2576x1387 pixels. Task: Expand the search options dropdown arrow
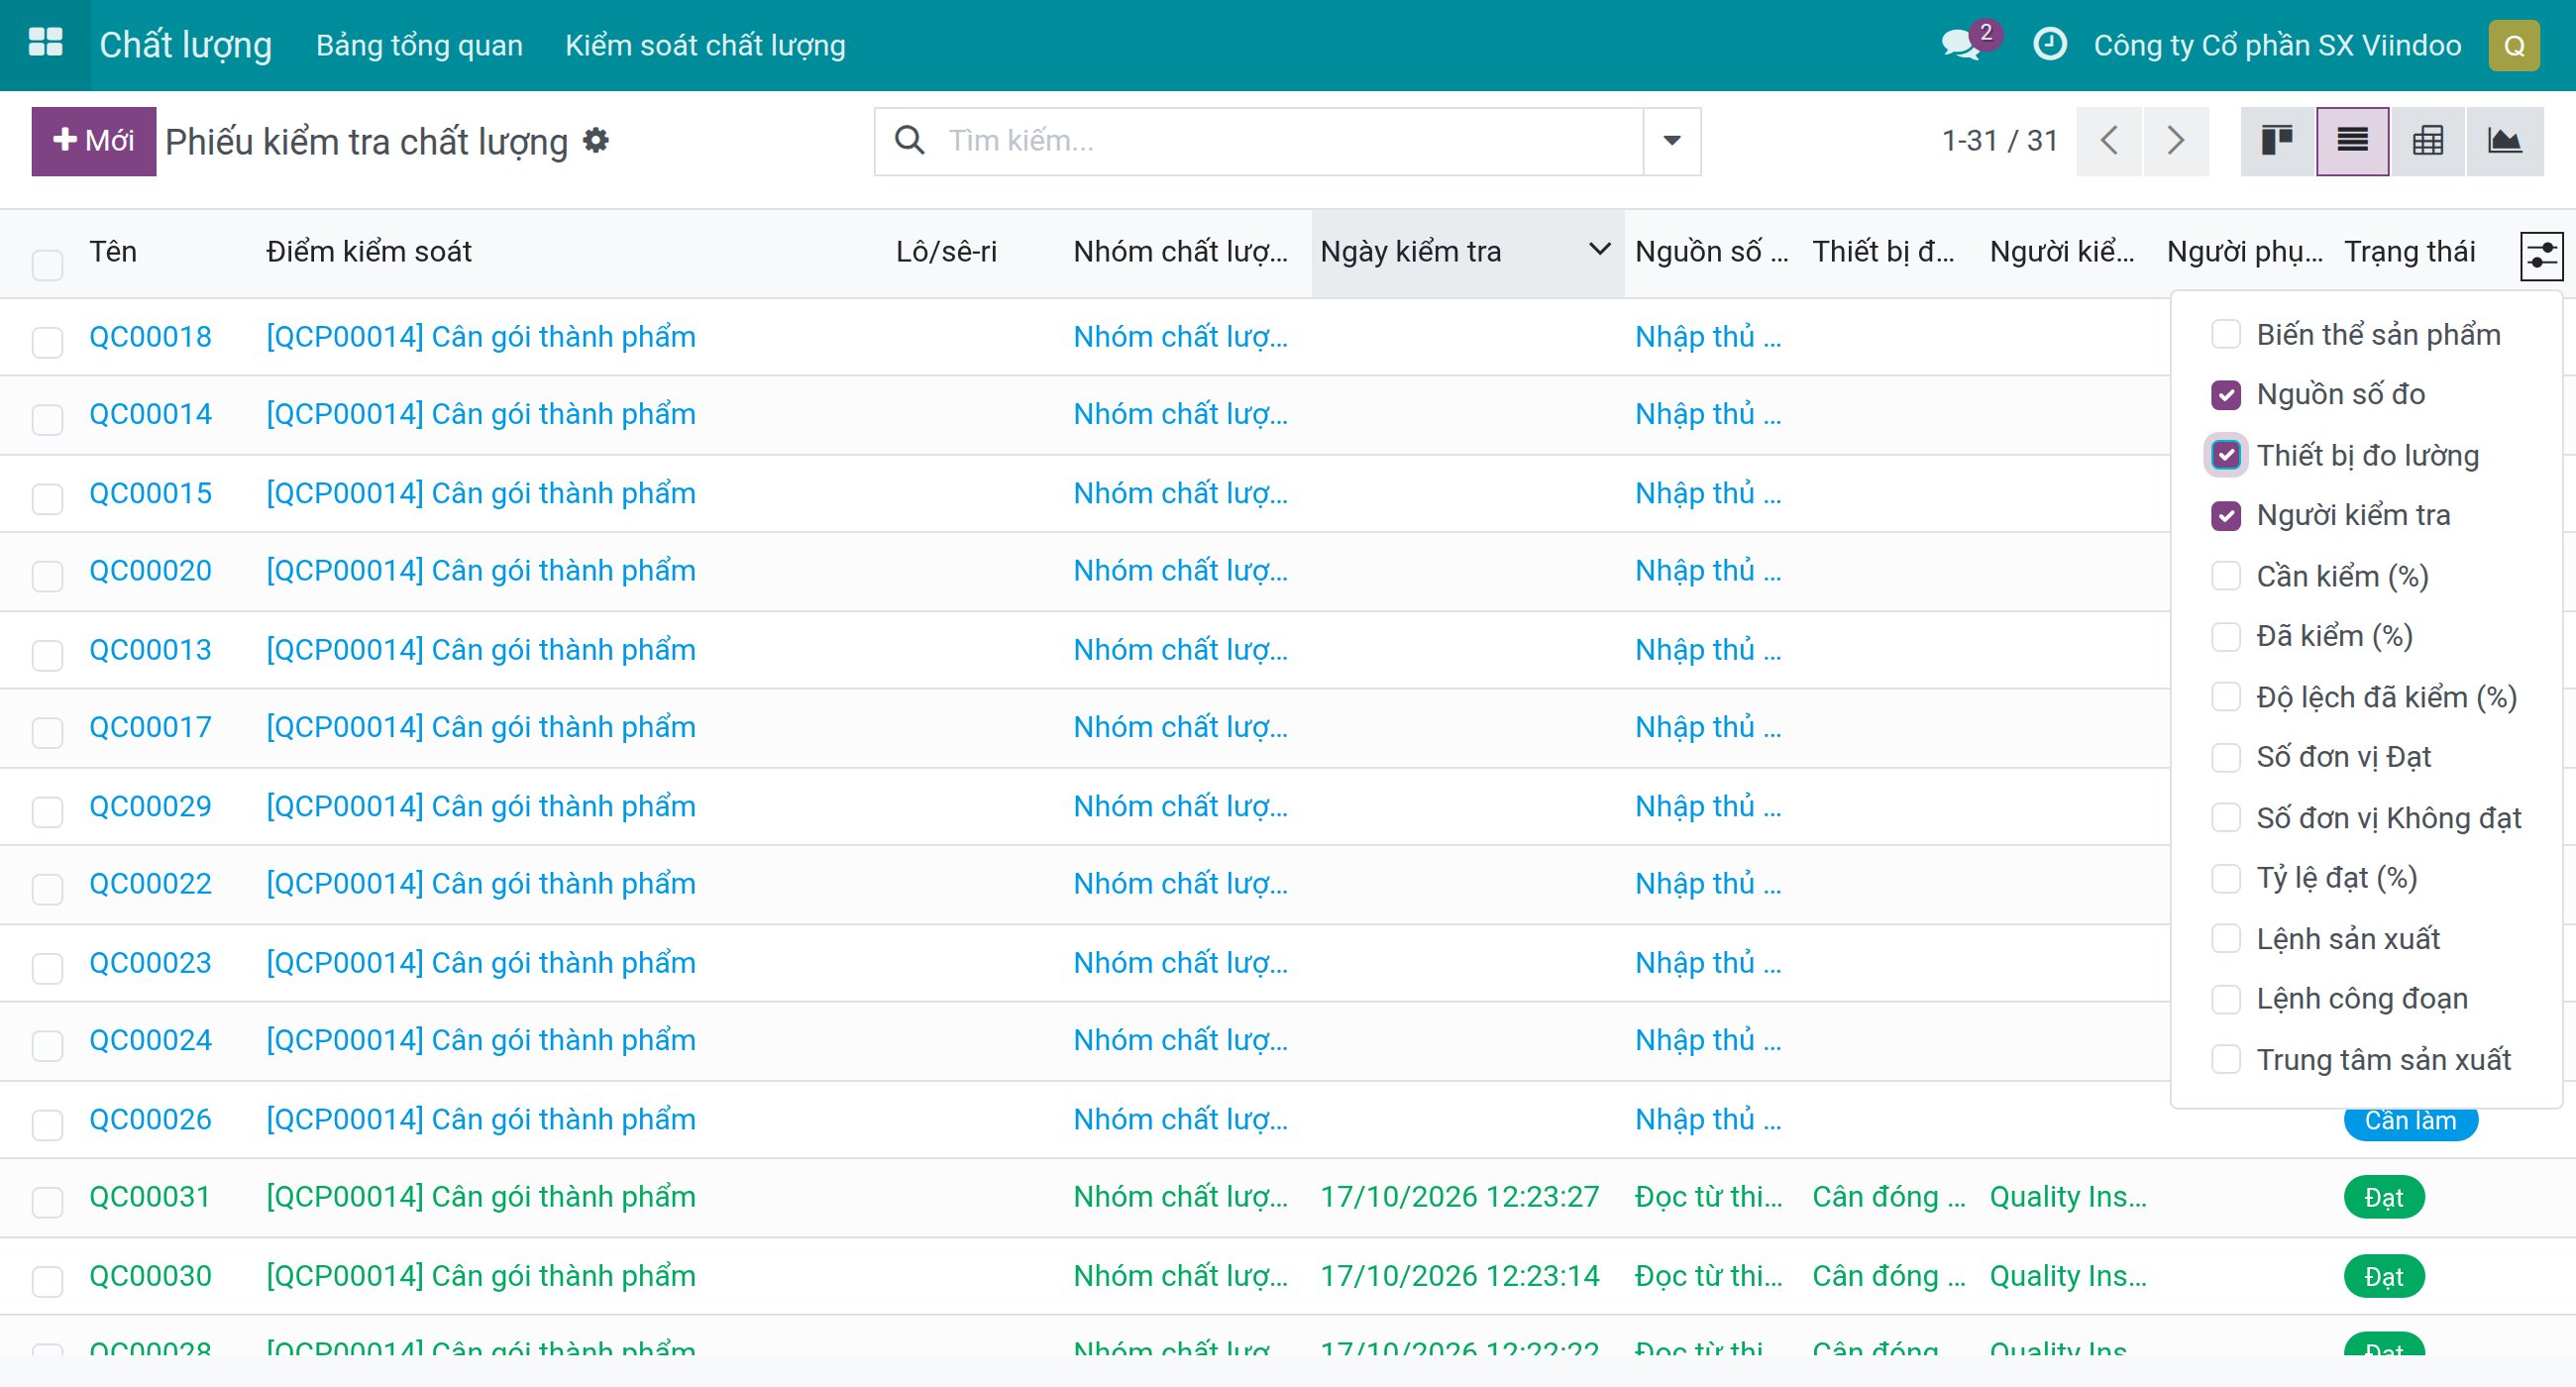tap(1671, 141)
